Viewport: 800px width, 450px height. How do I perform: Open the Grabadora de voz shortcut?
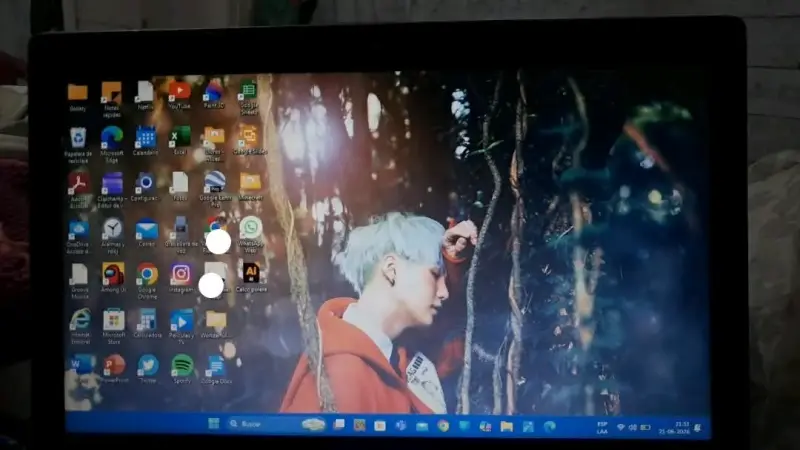point(181,236)
